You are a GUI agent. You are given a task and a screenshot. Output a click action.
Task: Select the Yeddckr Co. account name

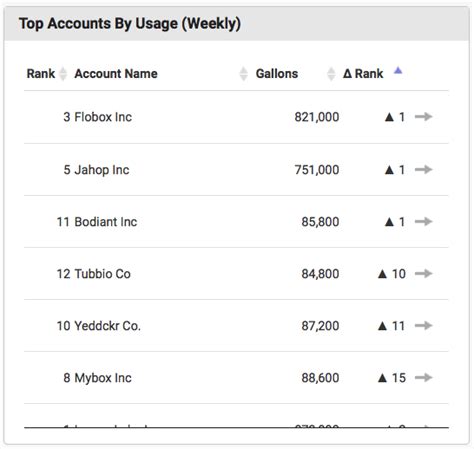point(107,326)
